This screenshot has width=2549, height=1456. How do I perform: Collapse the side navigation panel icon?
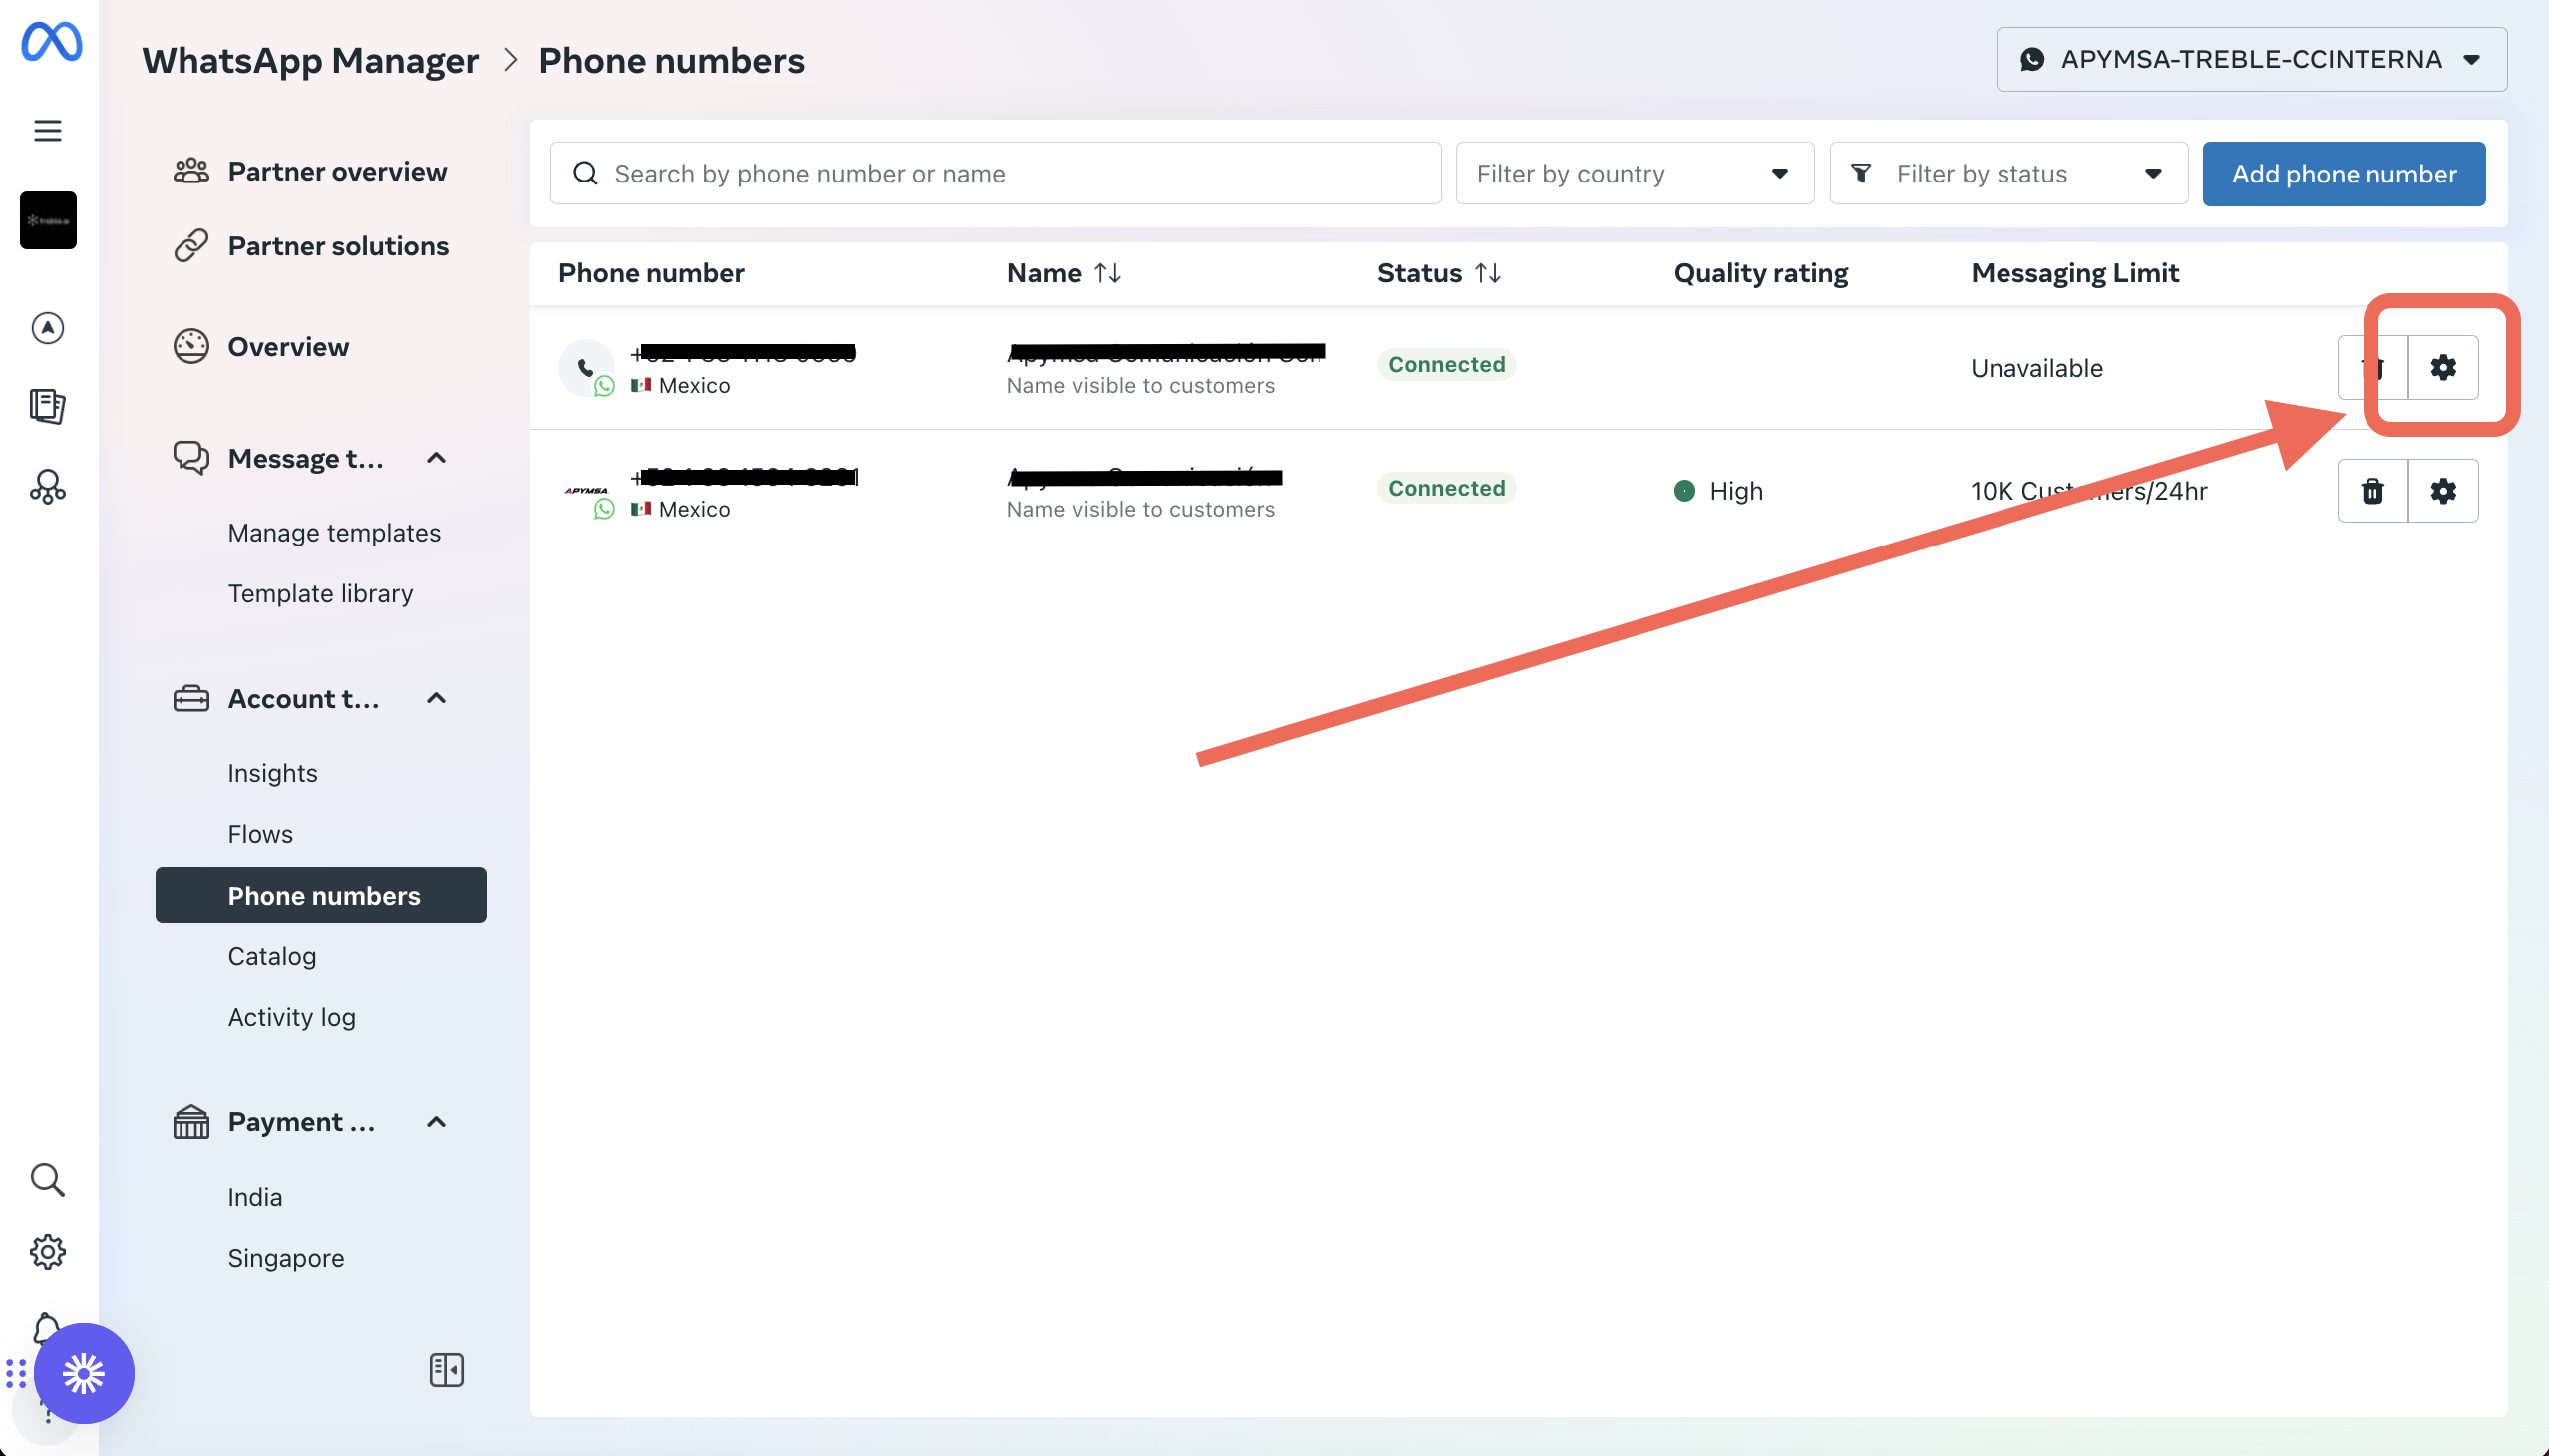click(x=446, y=1371)
